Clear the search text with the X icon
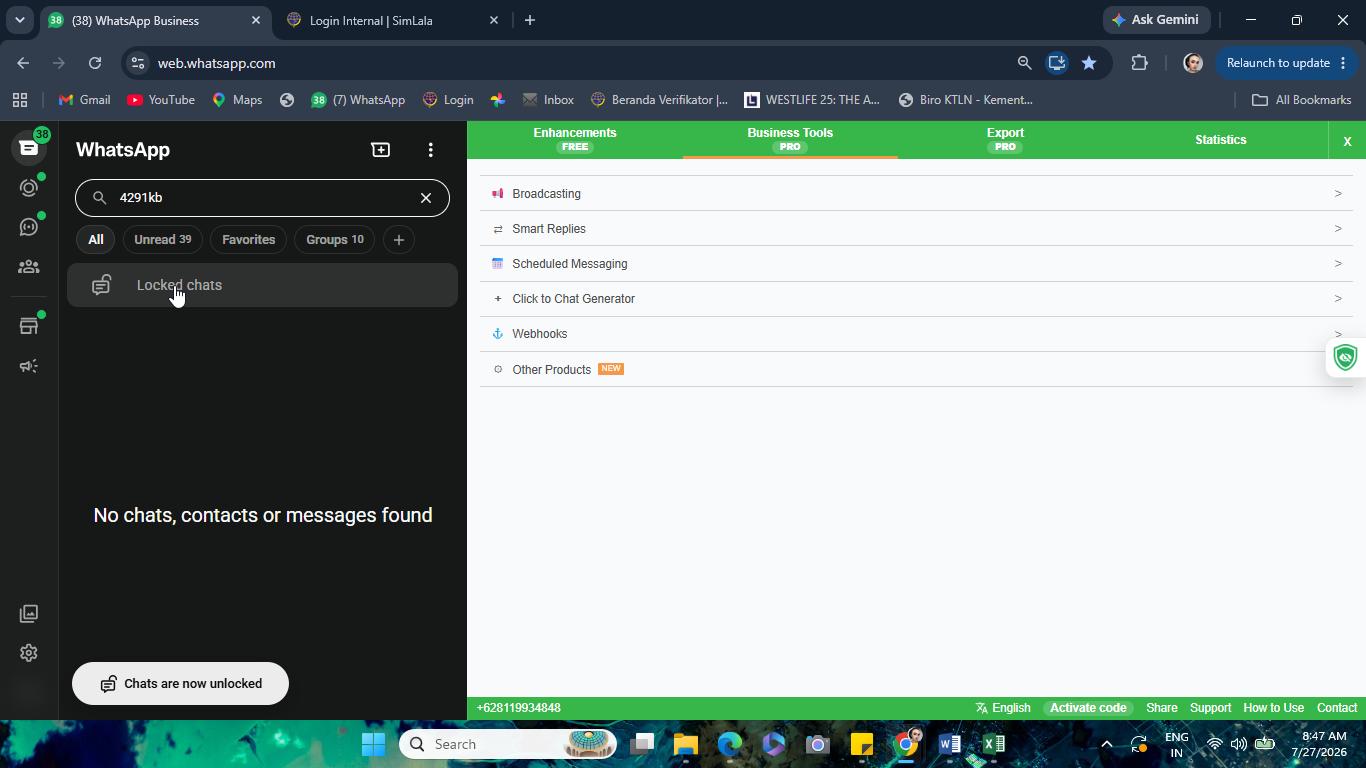Screen dimensions: 1366x768 point(426,198)
